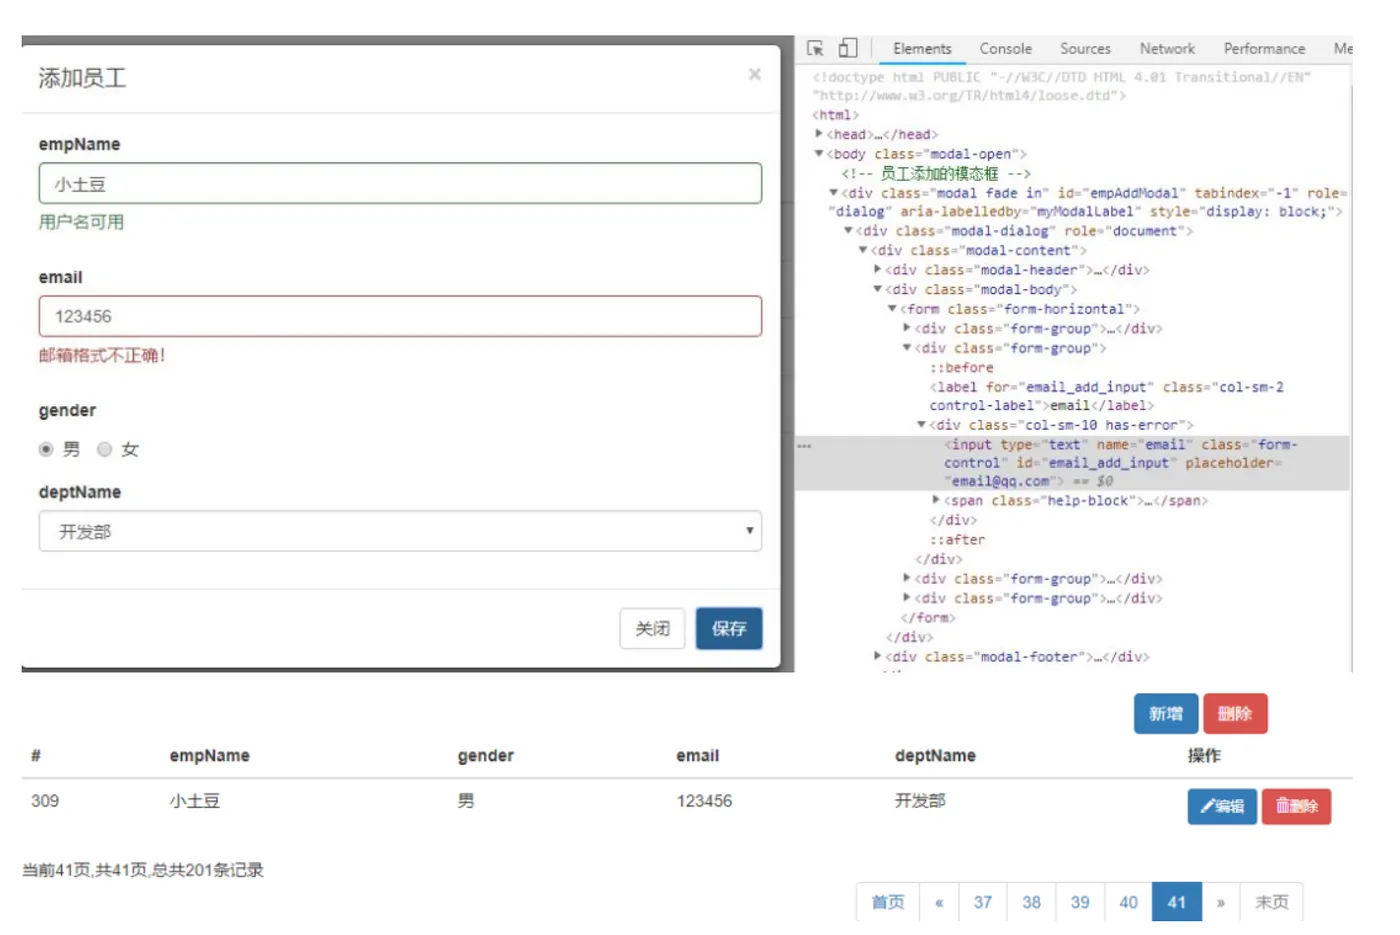Collapse the col-sm-10 has-error div node
This screenshot has height=935, width=1400.
921,425
